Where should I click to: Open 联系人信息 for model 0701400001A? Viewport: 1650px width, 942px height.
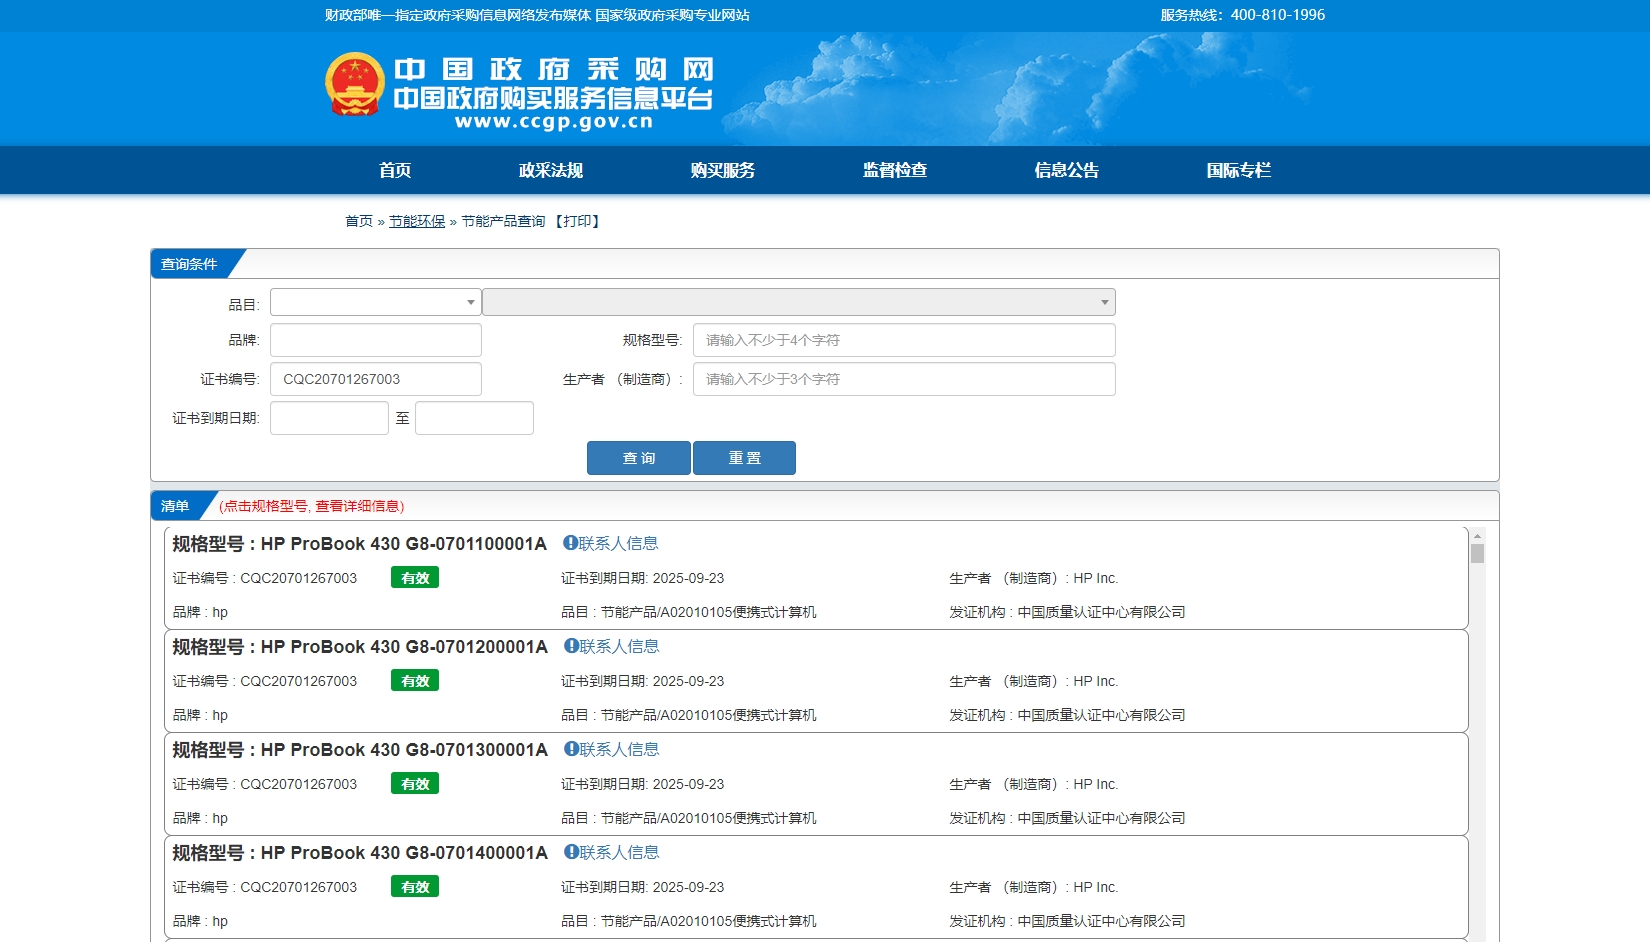tap(619, 852)
